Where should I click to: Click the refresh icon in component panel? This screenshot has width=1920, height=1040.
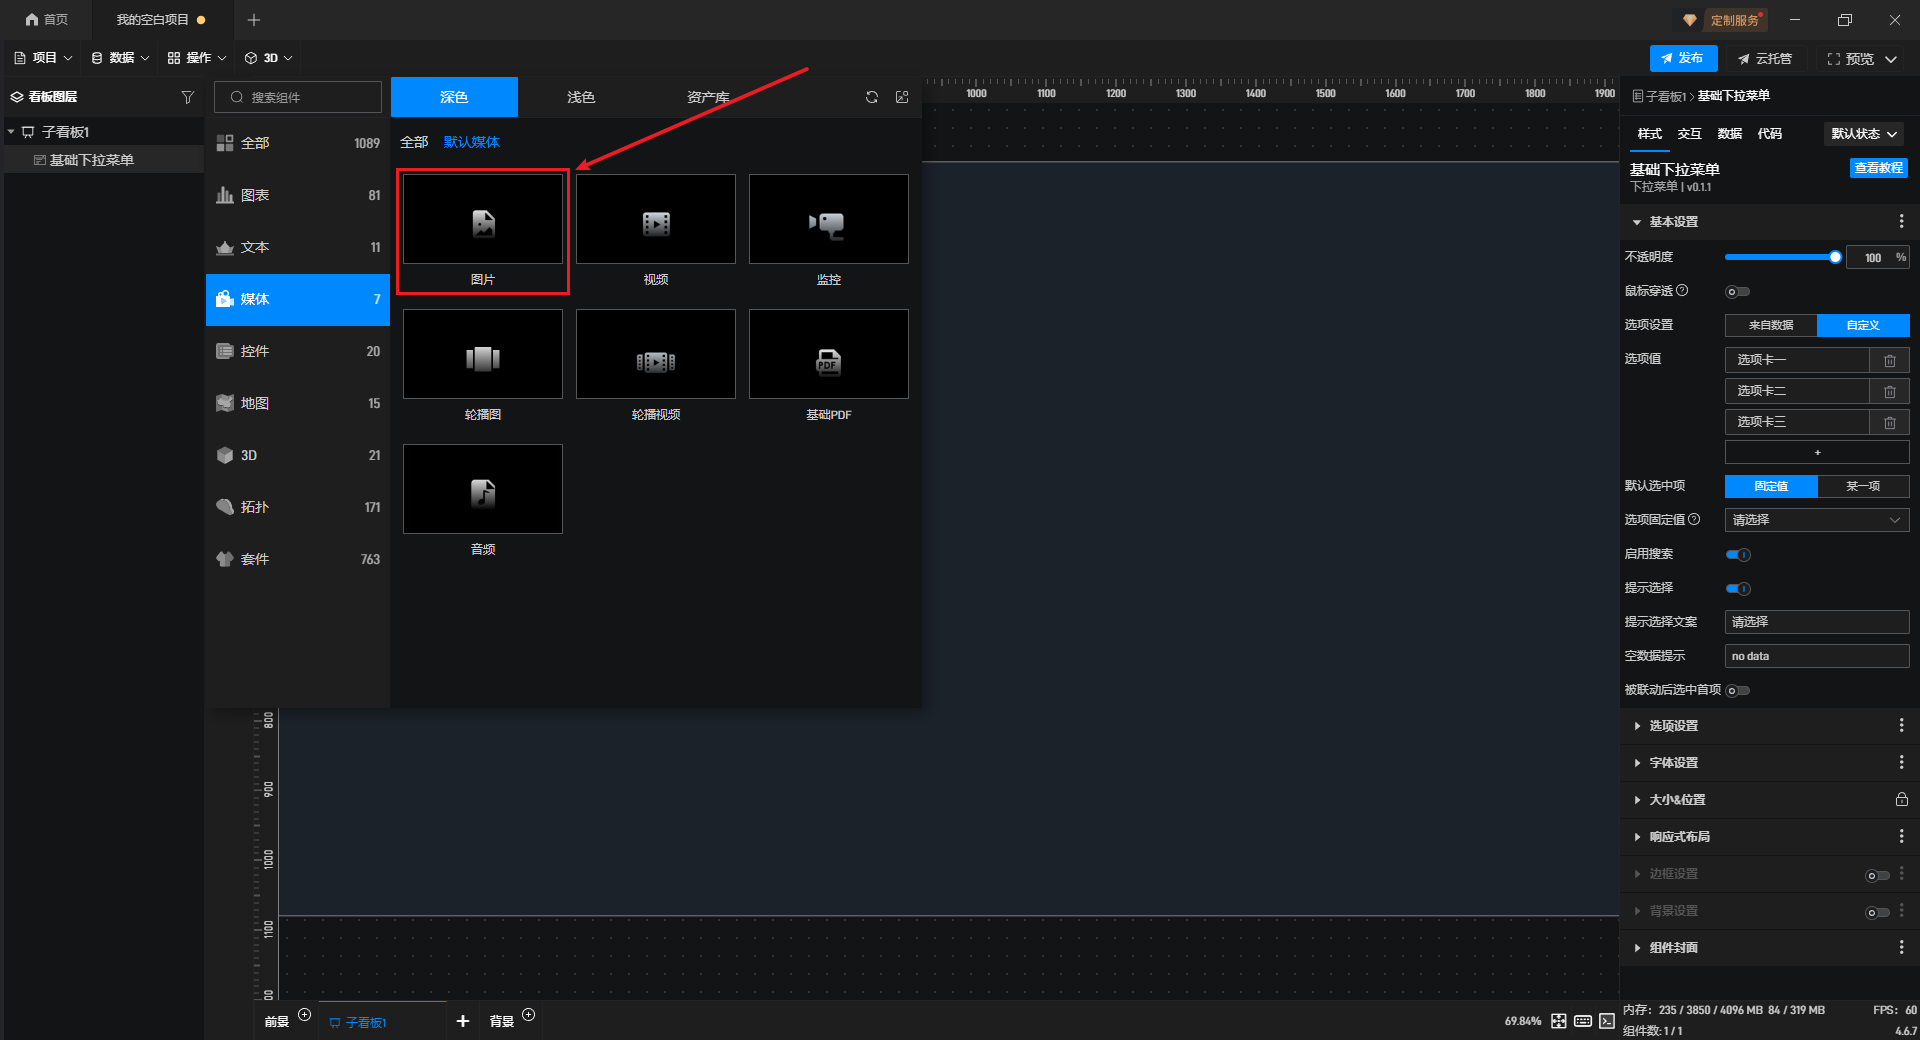tap(871, 97)
